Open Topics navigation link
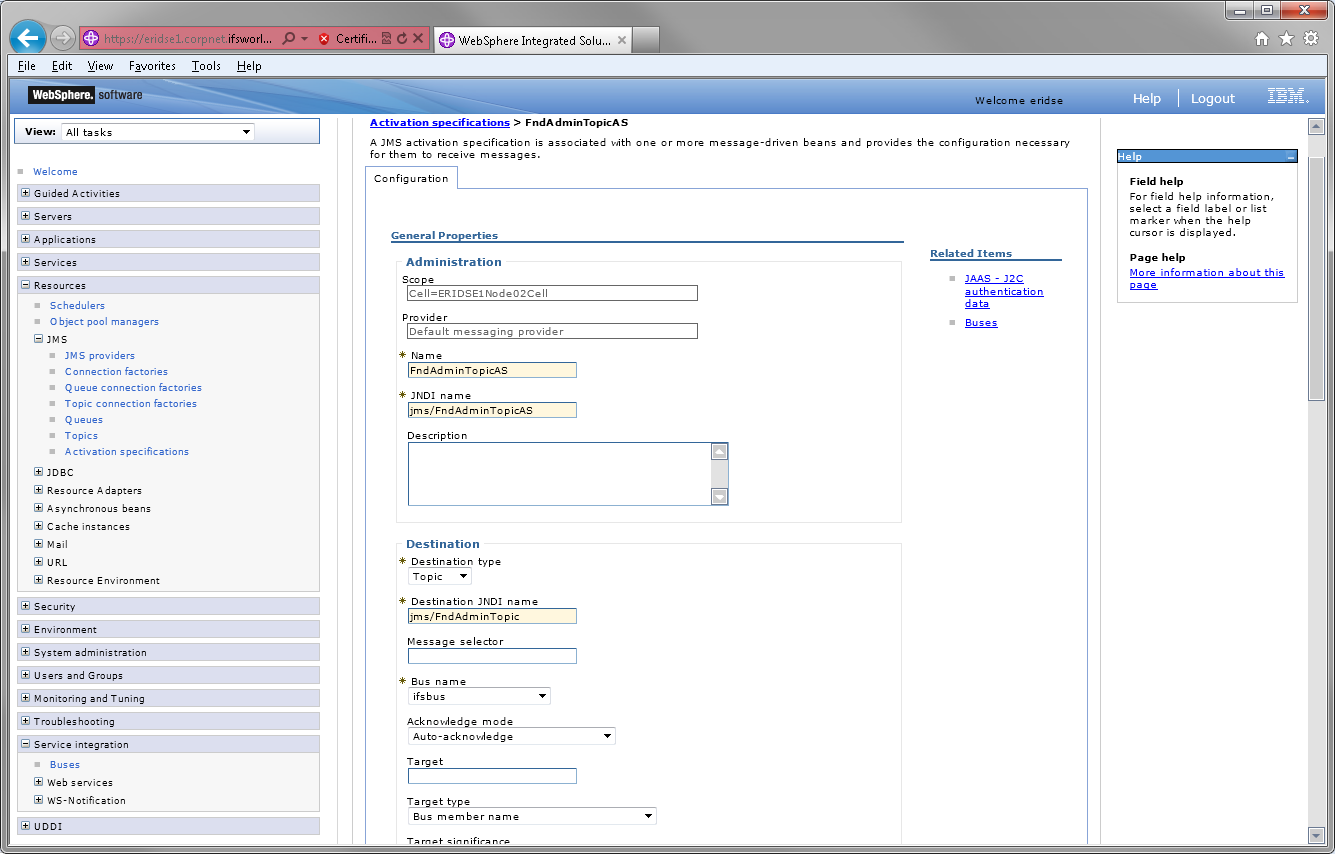This screenshot has height=854, width=1335. [x=81, y=436]
